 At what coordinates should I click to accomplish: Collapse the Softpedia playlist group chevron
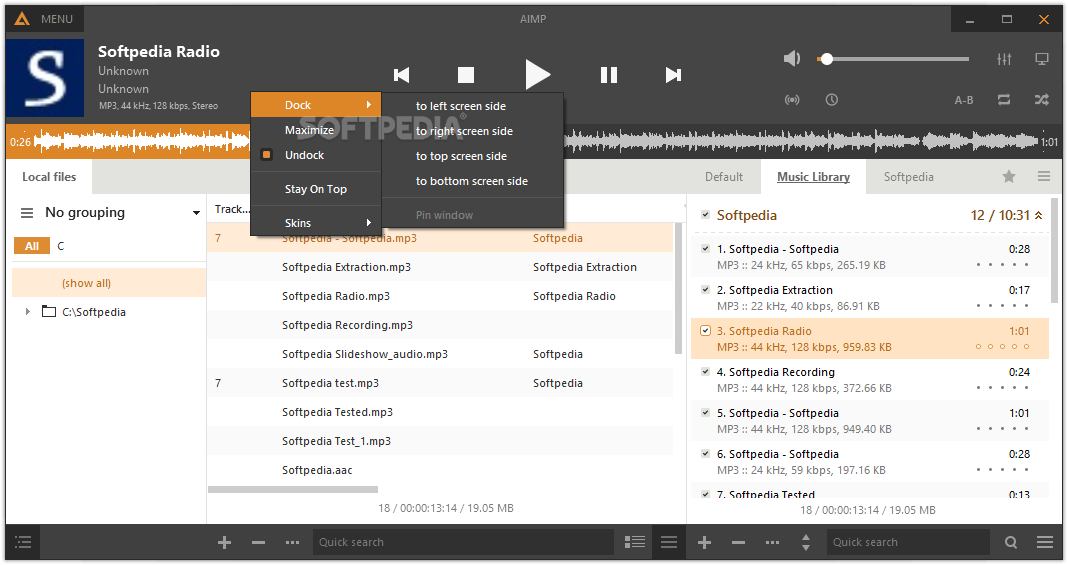coord(1039,215)
